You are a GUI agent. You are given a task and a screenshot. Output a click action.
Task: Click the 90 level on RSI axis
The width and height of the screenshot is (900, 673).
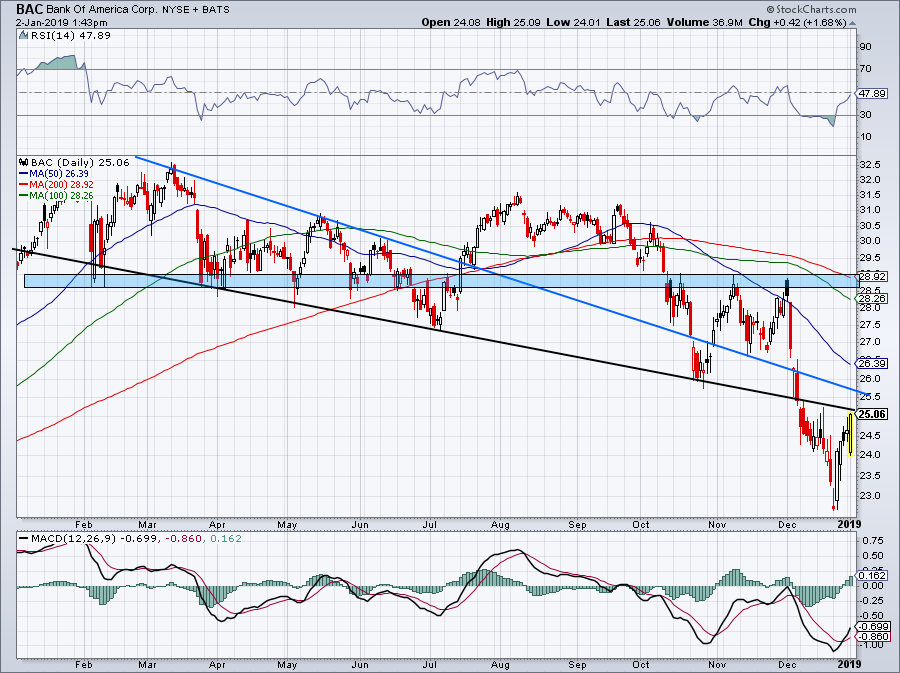tap(866, 47)
